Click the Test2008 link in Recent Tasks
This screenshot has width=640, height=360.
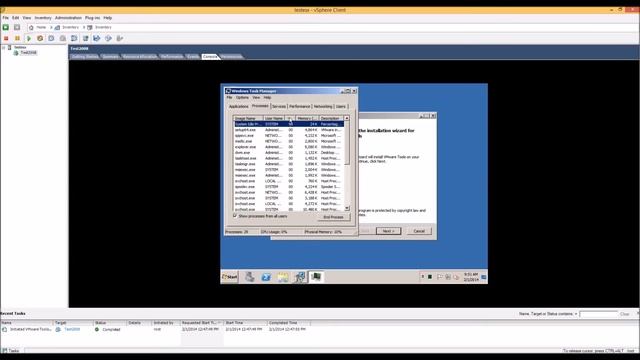click(x=72, y=329)
